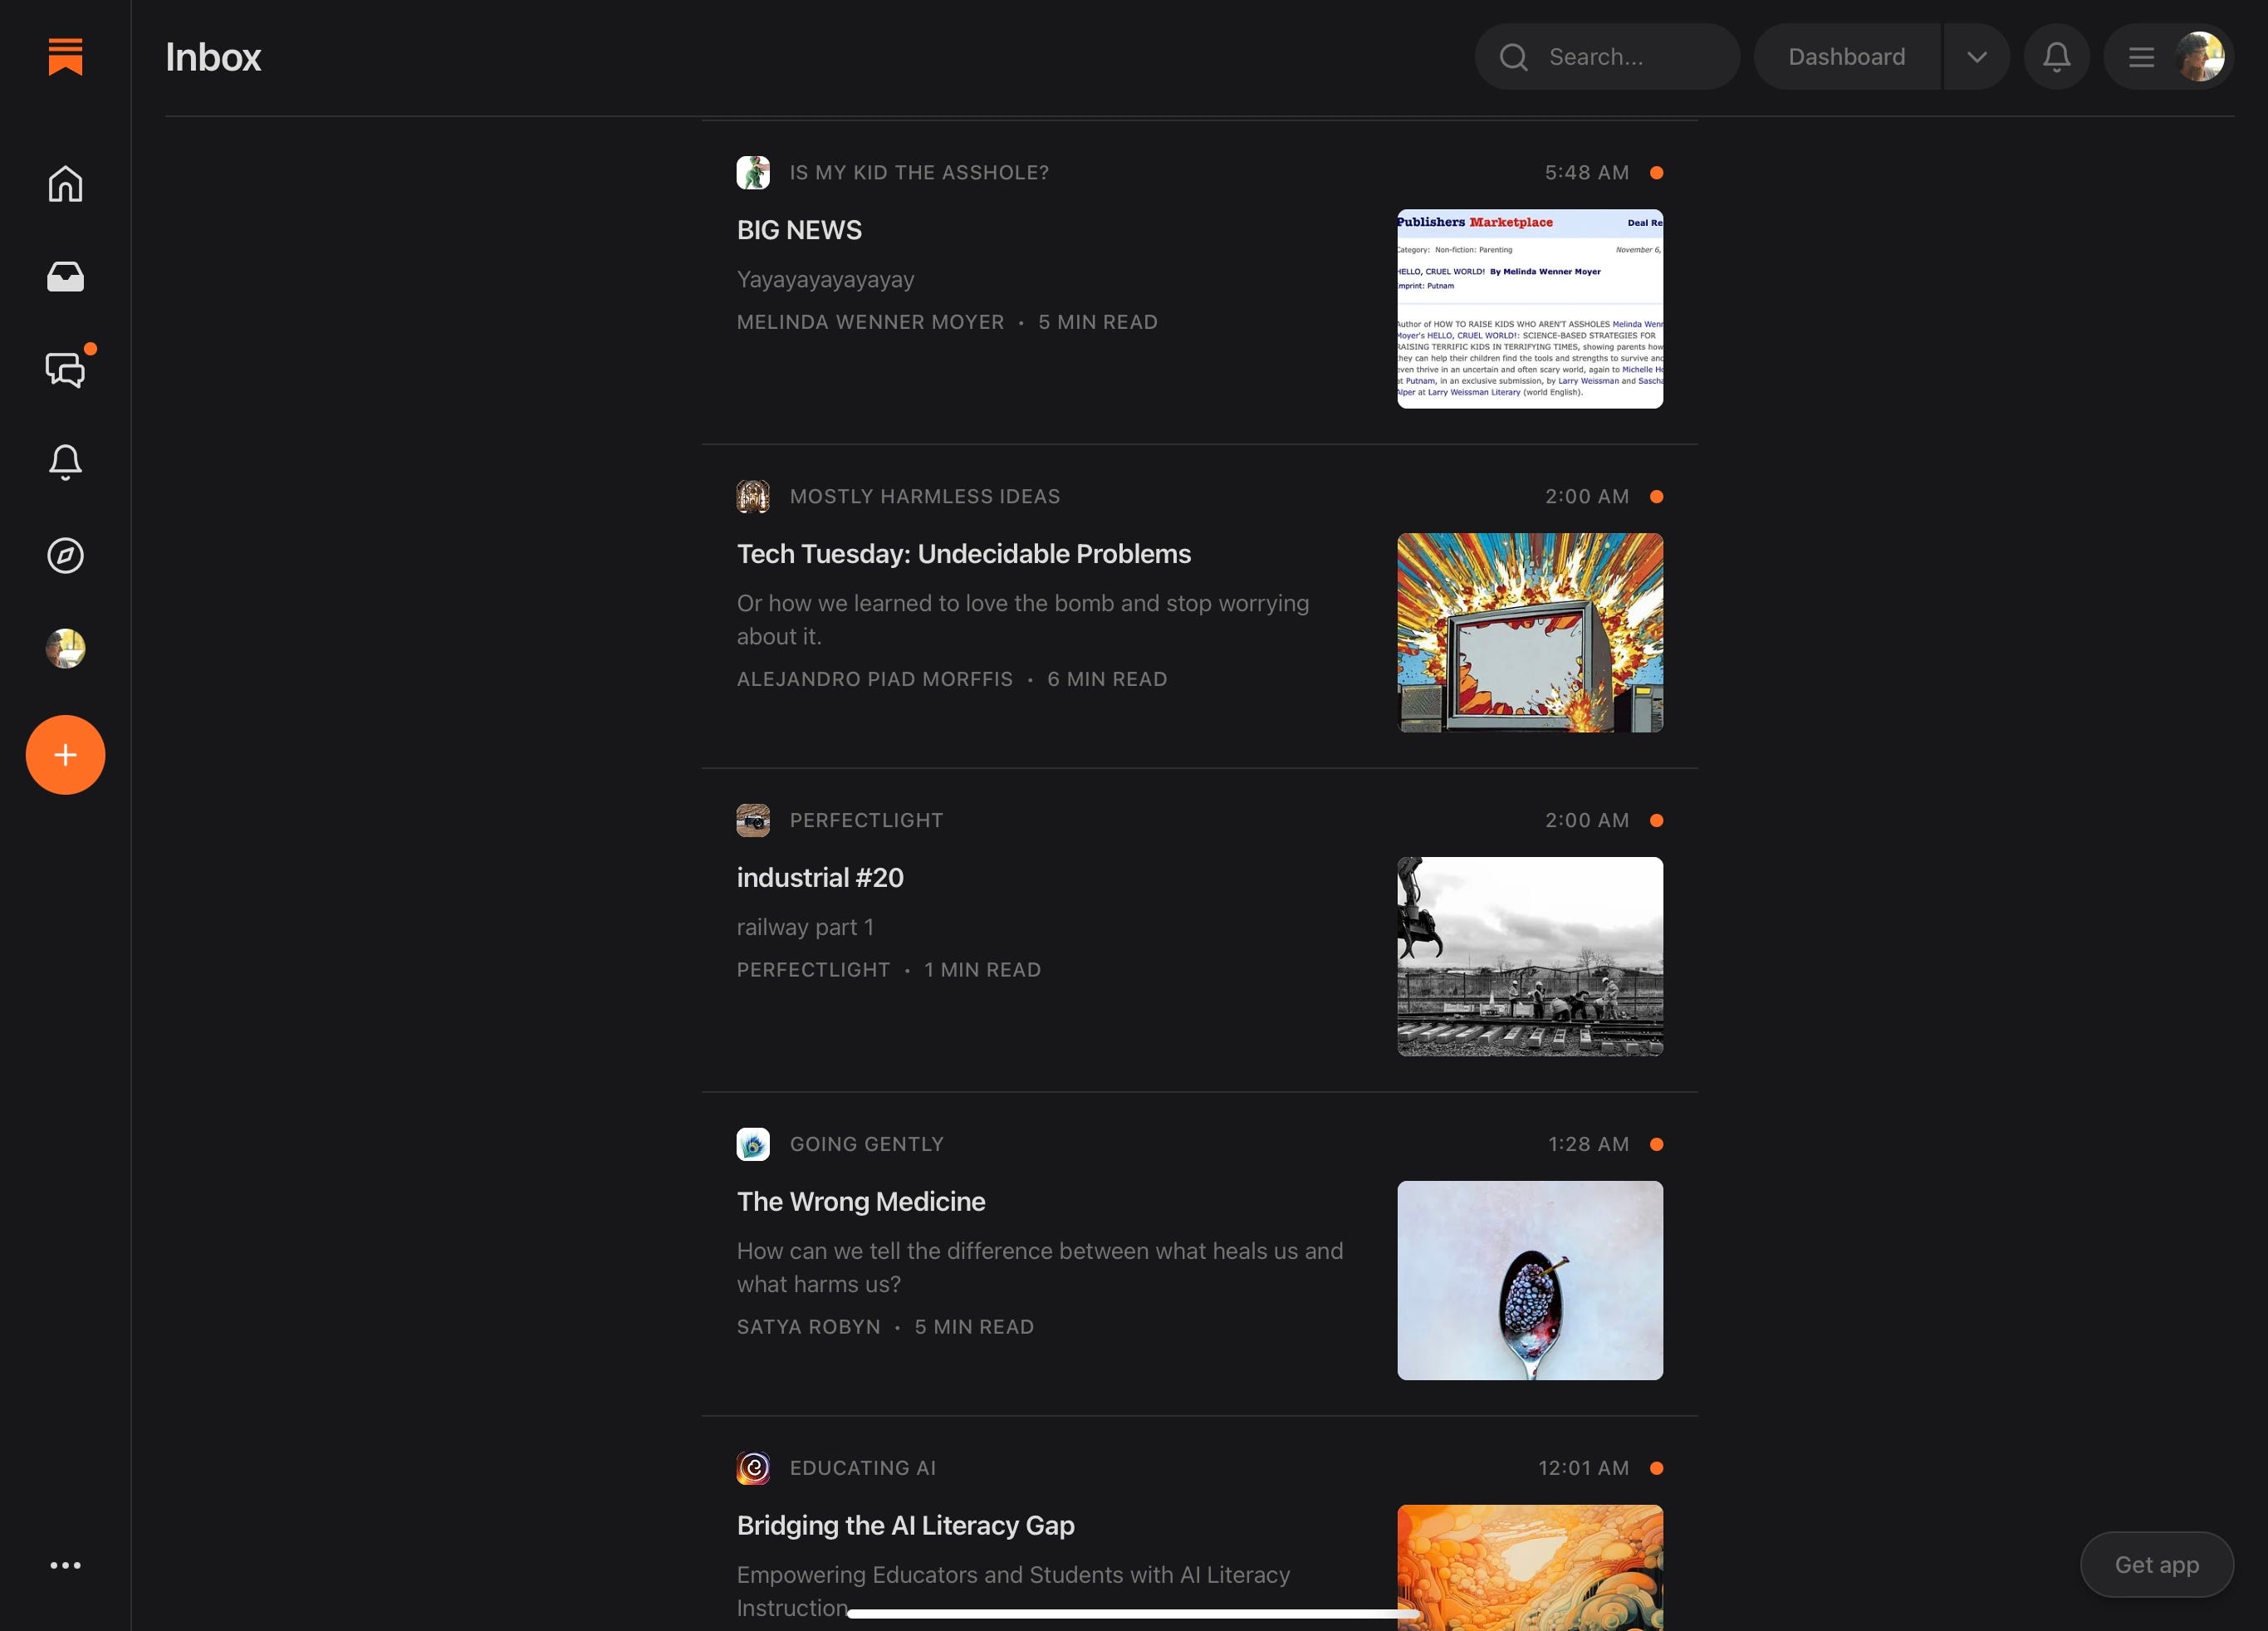Click Perfectlight publication icon
Viewport: 2268px width, 1631px height.
pyautogui.click(x=753, y=820)
